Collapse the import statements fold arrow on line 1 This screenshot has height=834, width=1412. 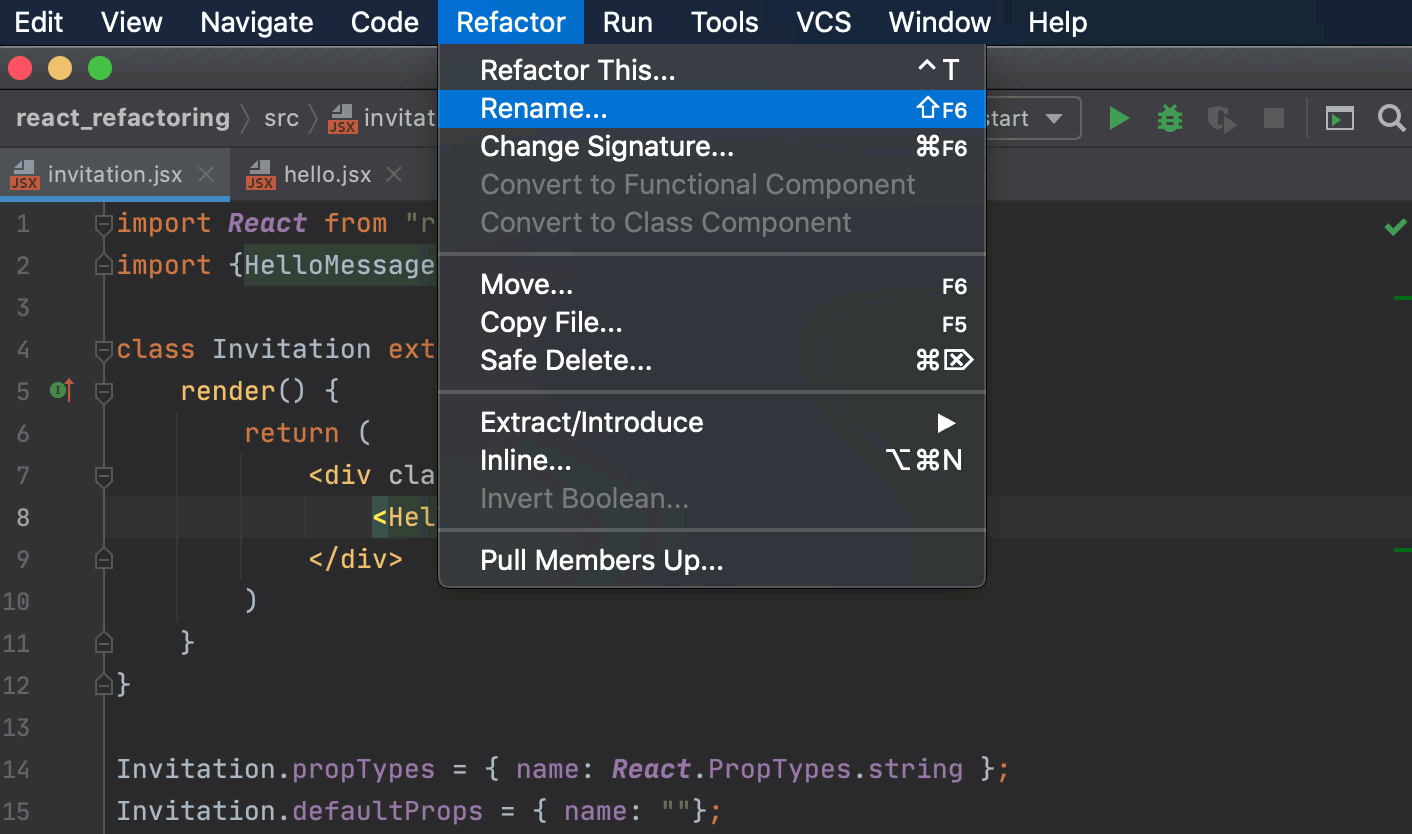click(103, 223)
